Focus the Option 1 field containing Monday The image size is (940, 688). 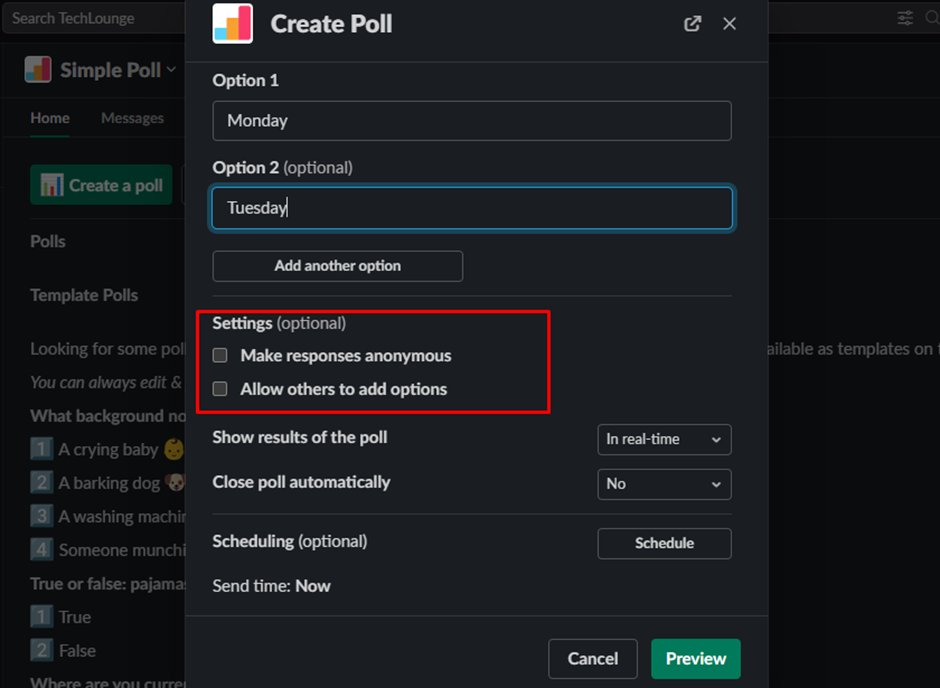click(x=472, y=120)
